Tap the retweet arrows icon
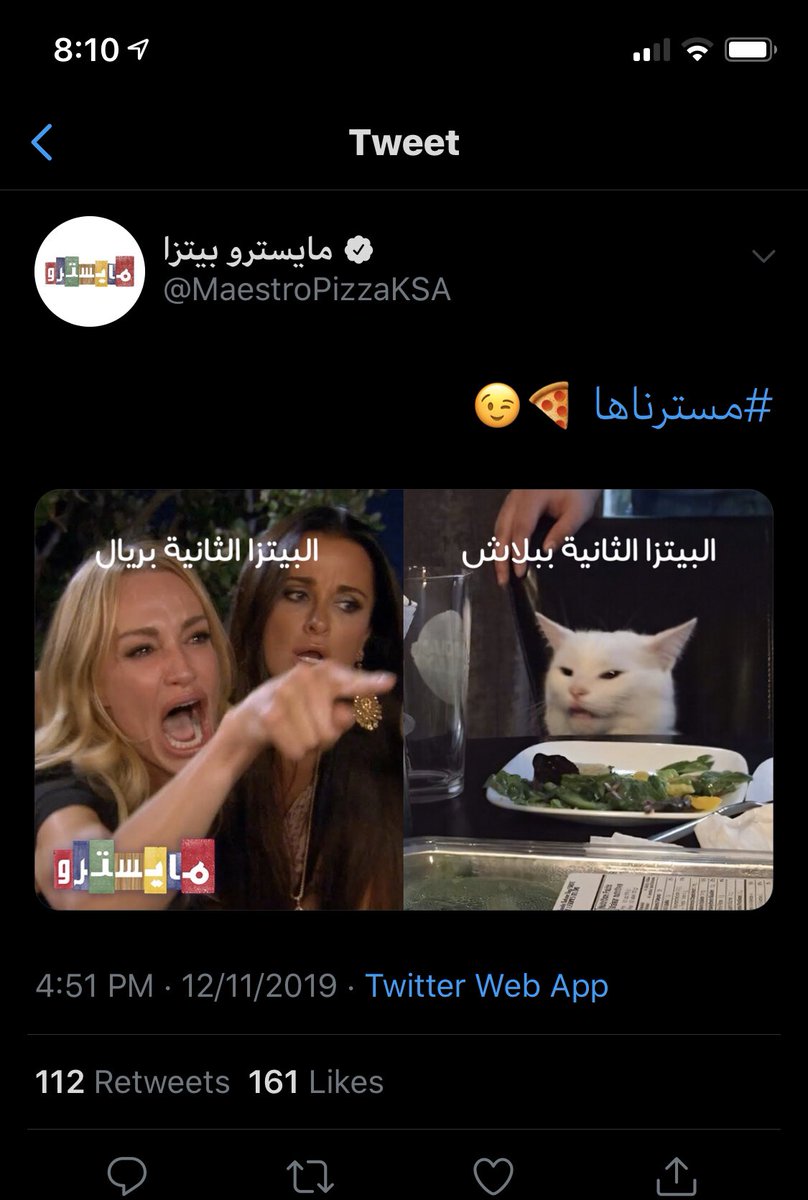This screenshot has height=1200, width=808. click(x=311, y=1176)
